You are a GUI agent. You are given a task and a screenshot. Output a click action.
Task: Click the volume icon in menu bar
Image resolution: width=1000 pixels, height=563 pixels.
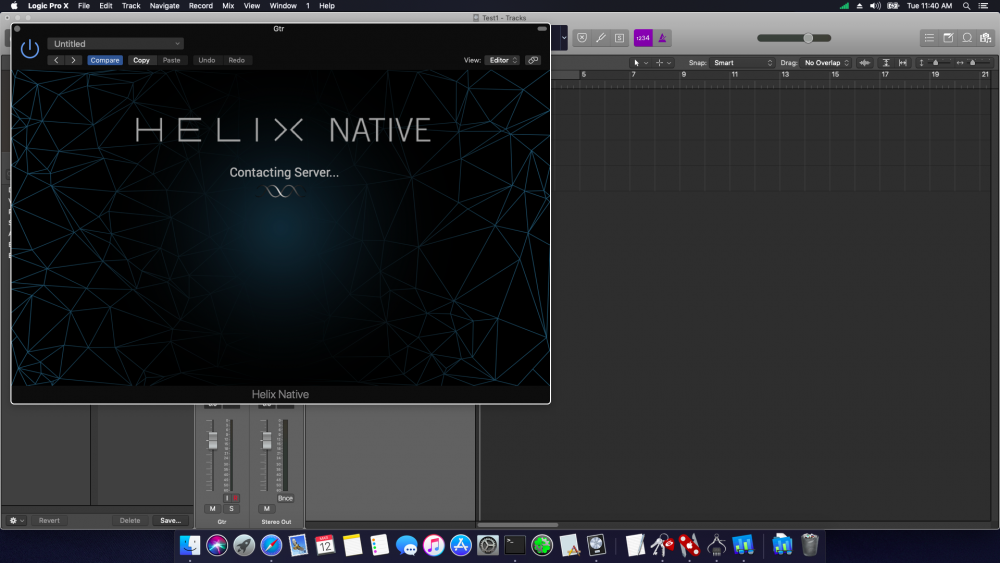[x=875, y=6]
